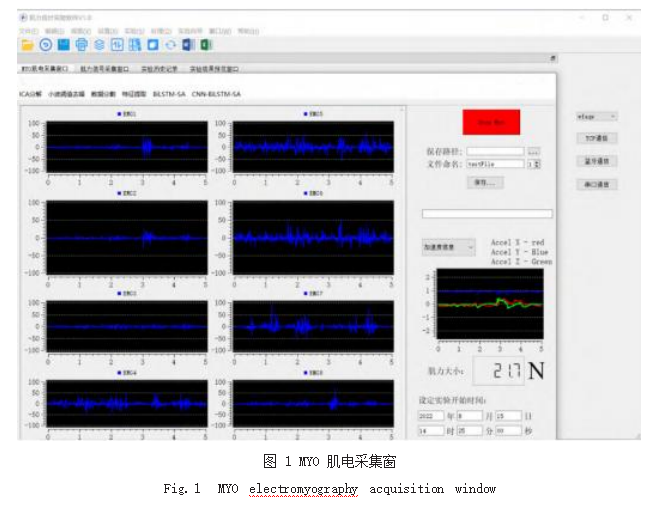Click the EMG5 channel plot
The image size is (659, 505).
click(313, 147)
